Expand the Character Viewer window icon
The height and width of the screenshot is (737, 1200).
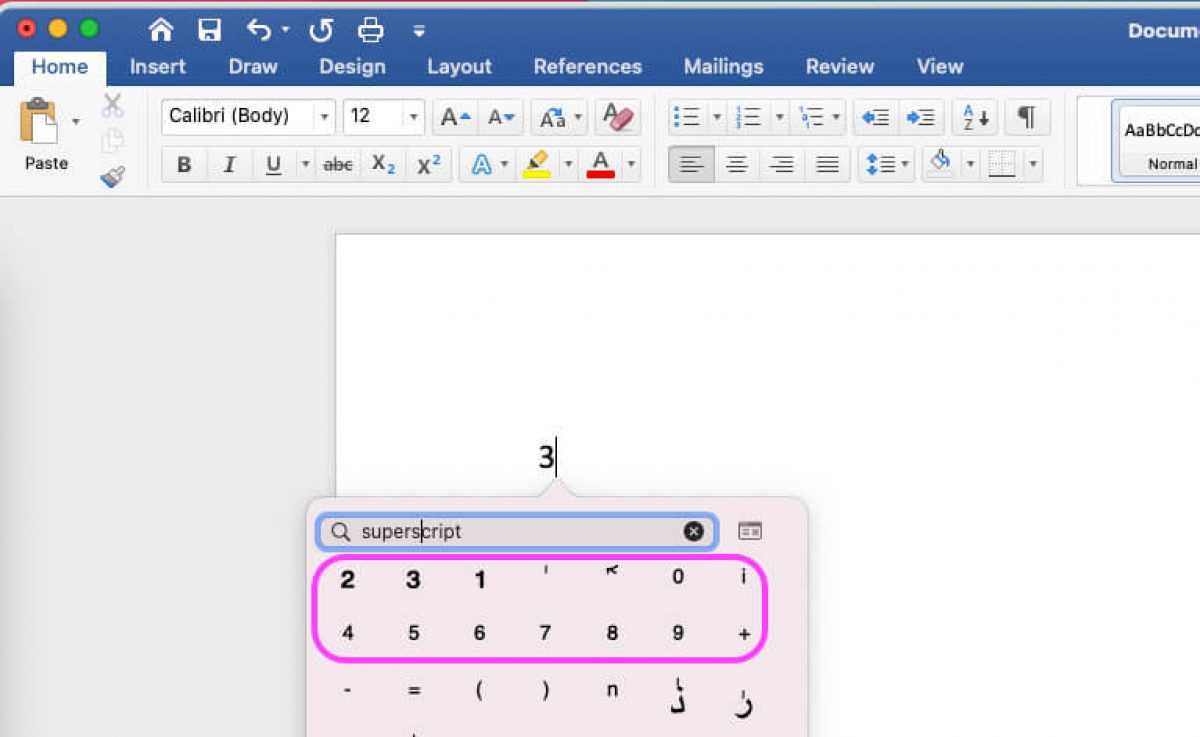pos(750,531)
